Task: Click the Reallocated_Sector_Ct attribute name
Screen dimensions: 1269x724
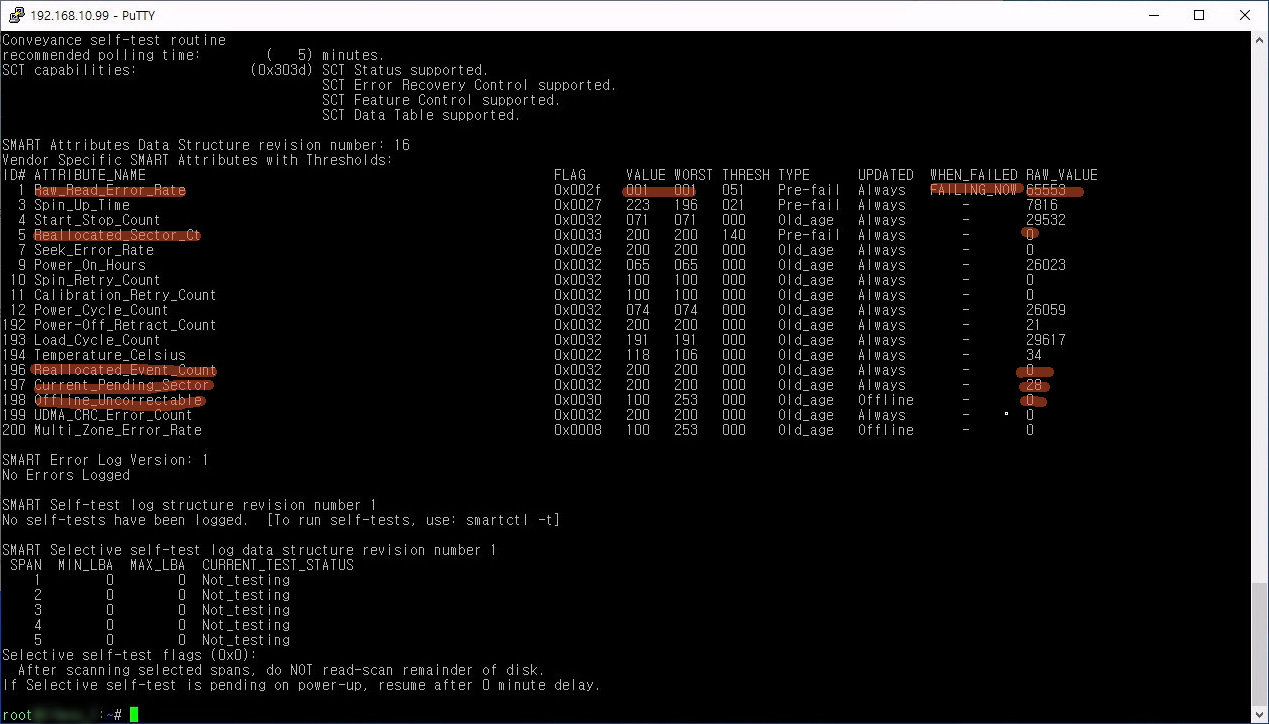Action: 117,235
